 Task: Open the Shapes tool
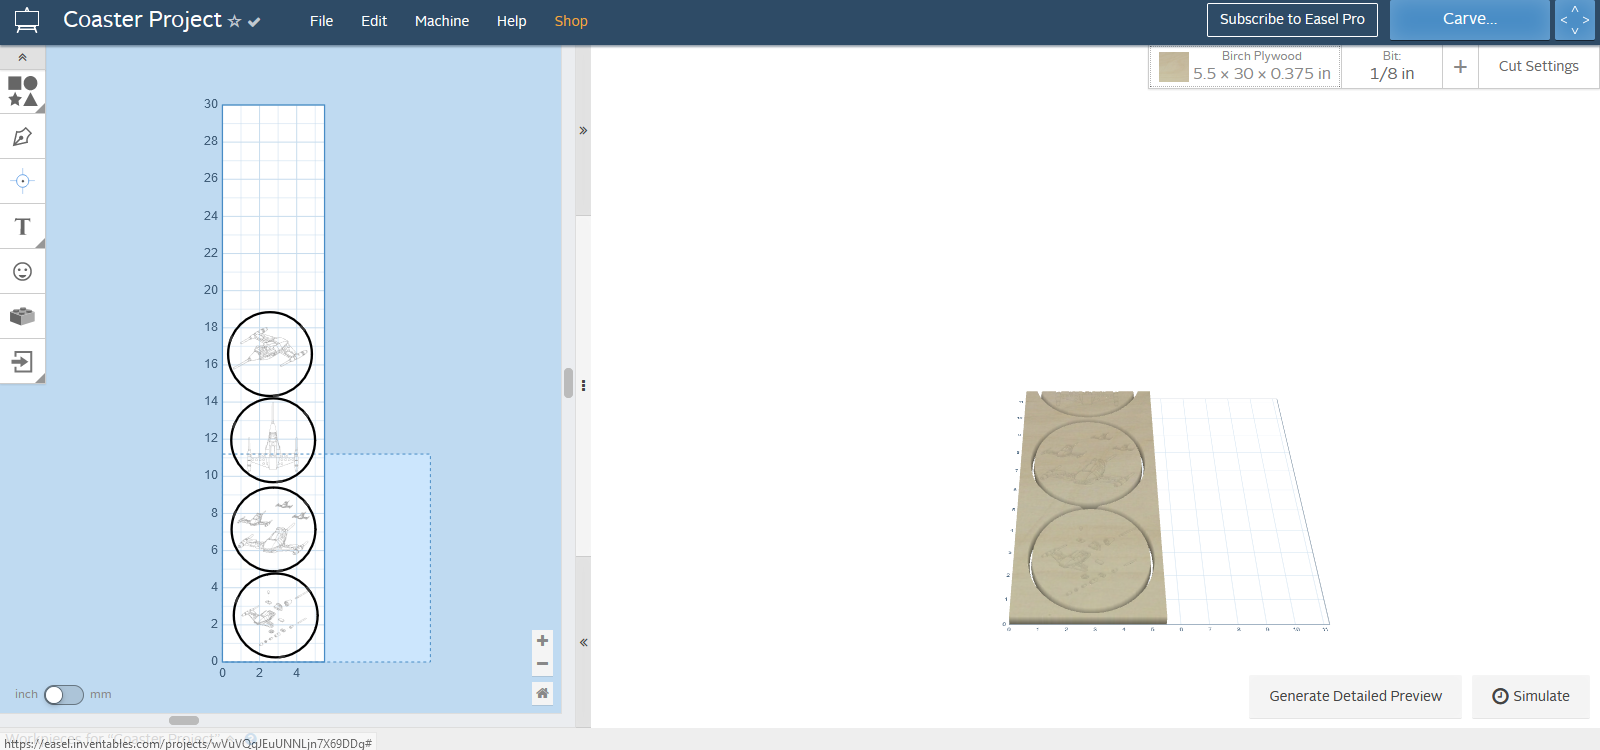point(22,91)
